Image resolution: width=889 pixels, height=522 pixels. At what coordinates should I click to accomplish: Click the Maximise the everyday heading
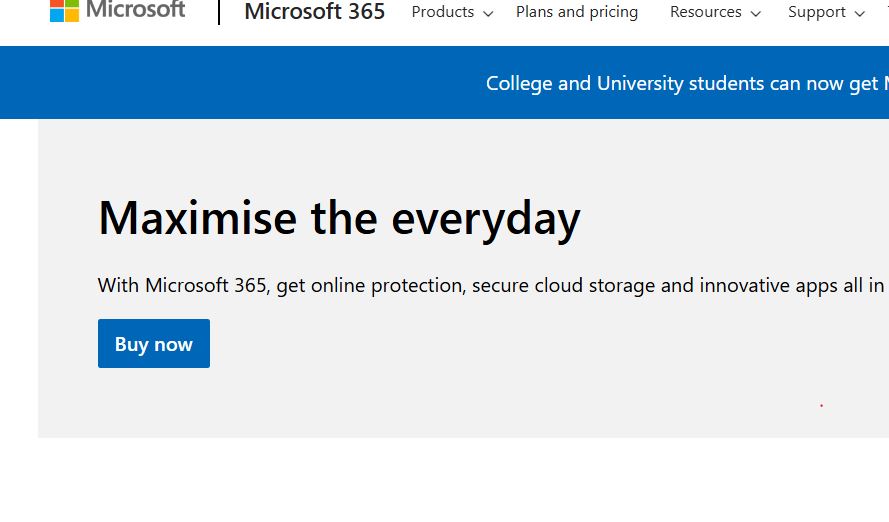339,217
